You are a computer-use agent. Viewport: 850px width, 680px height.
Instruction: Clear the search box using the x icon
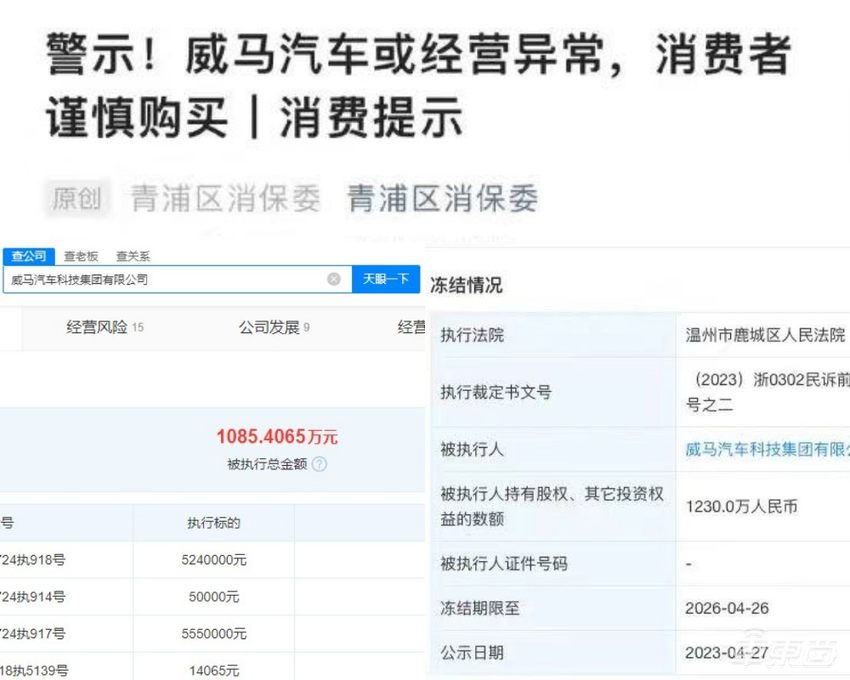click(x=335, y=279)
